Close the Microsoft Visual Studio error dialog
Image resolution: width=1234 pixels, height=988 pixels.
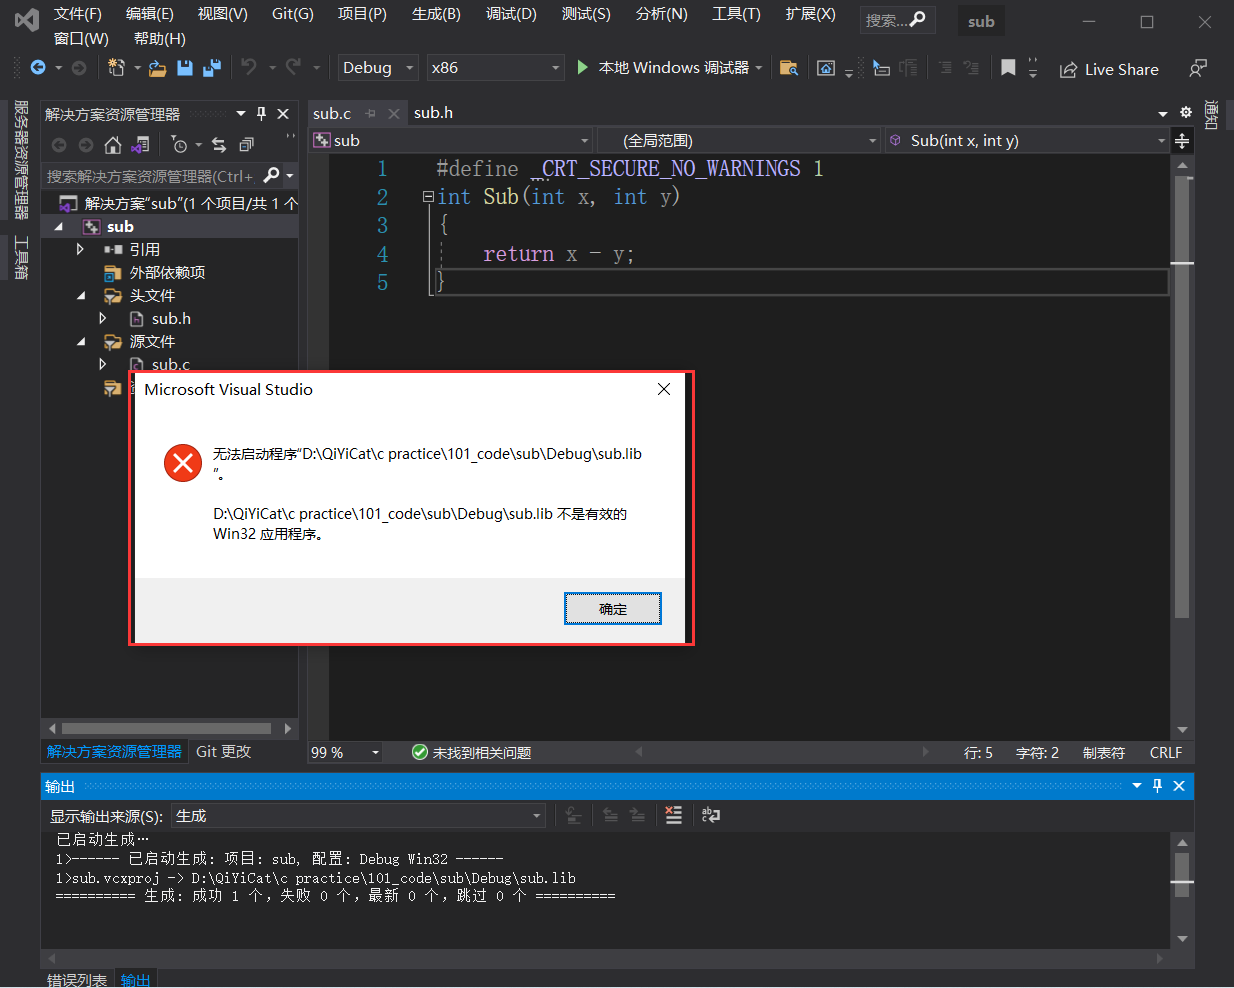click(664, 389)
